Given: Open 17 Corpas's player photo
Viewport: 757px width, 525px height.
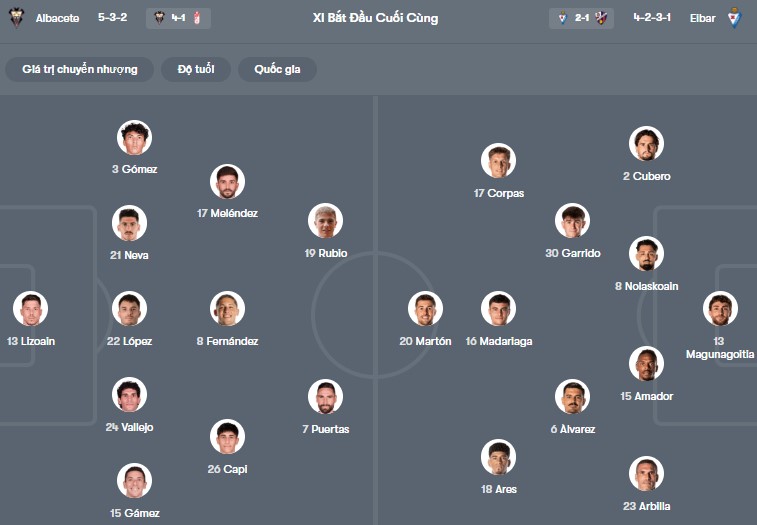Looking at the screenshot, I should click(499, 161).
